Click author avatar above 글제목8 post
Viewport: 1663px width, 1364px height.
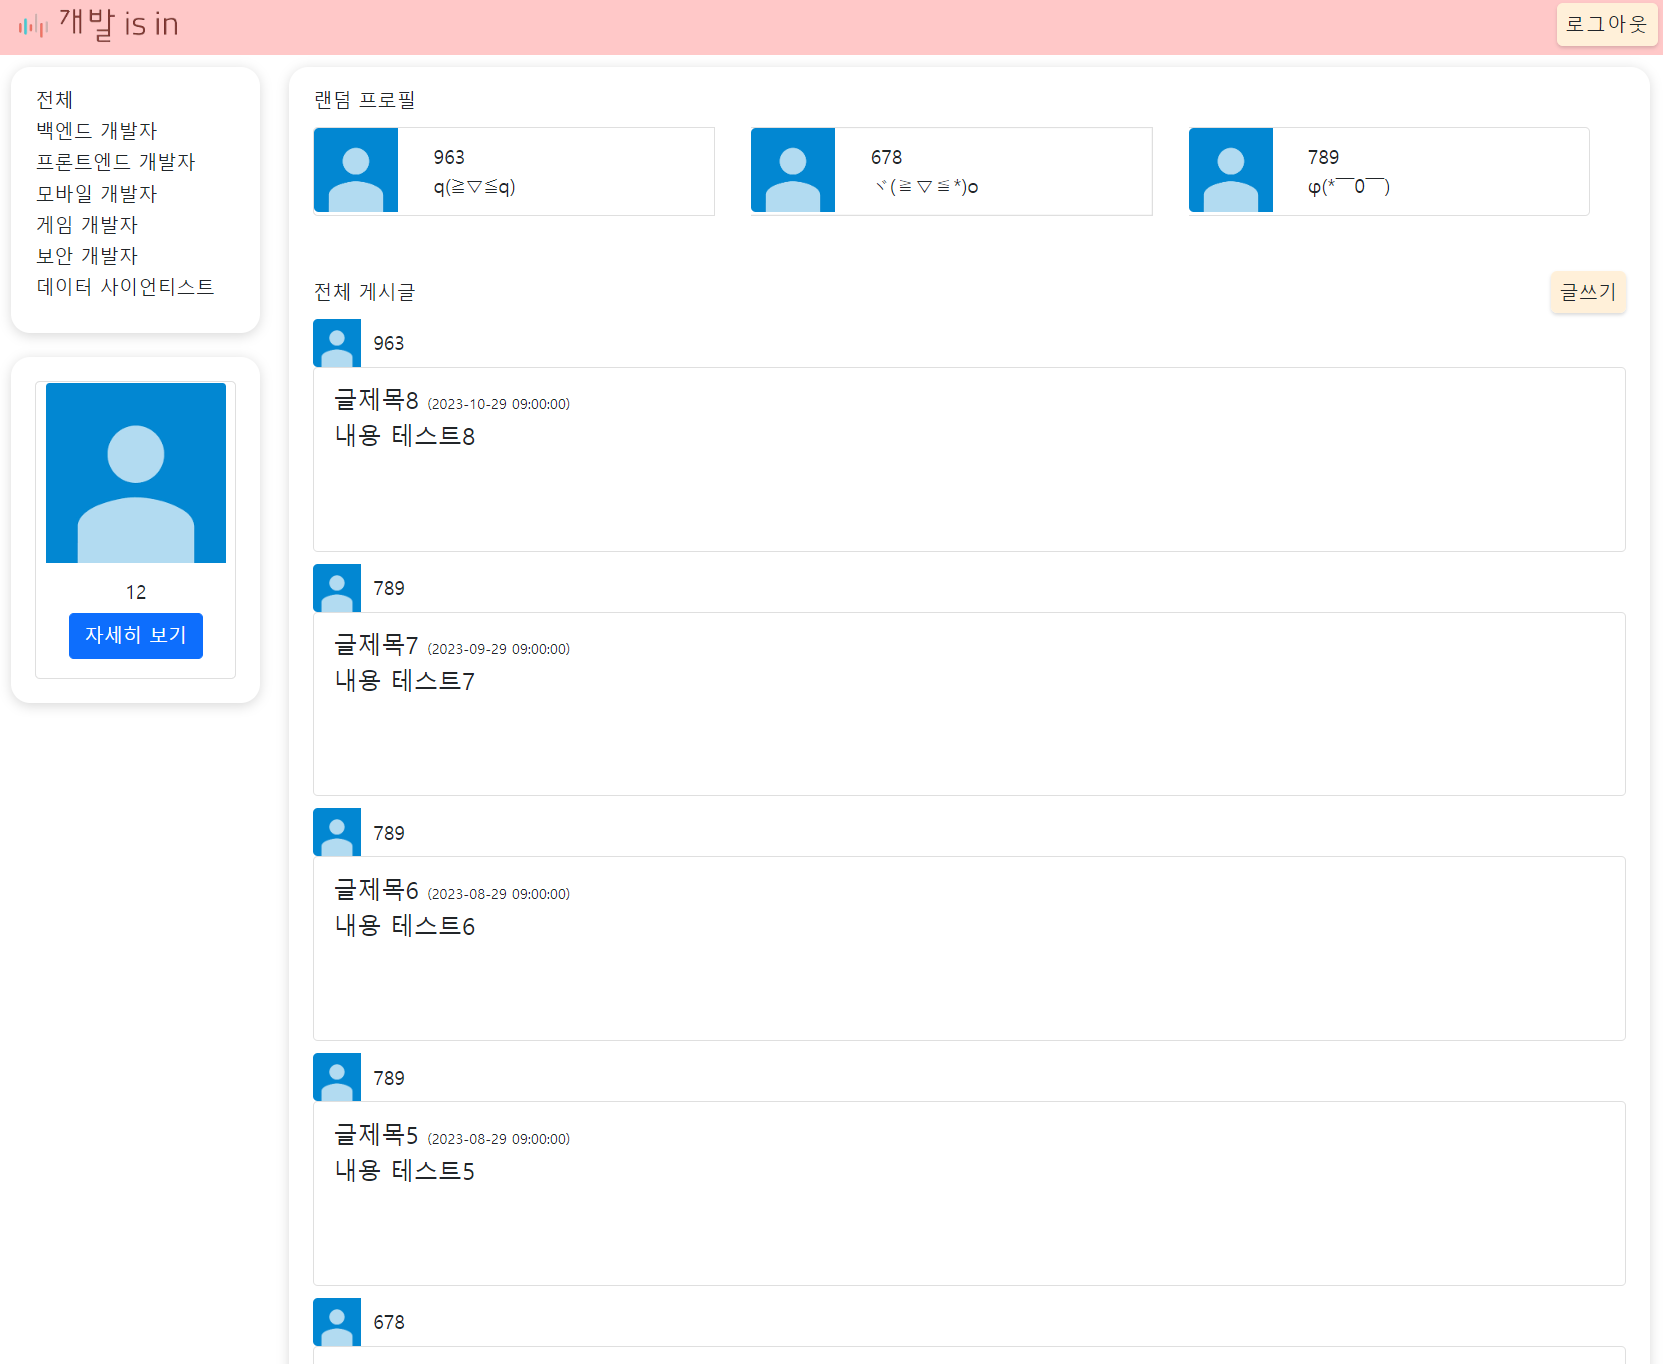click(x=337, y=343)
